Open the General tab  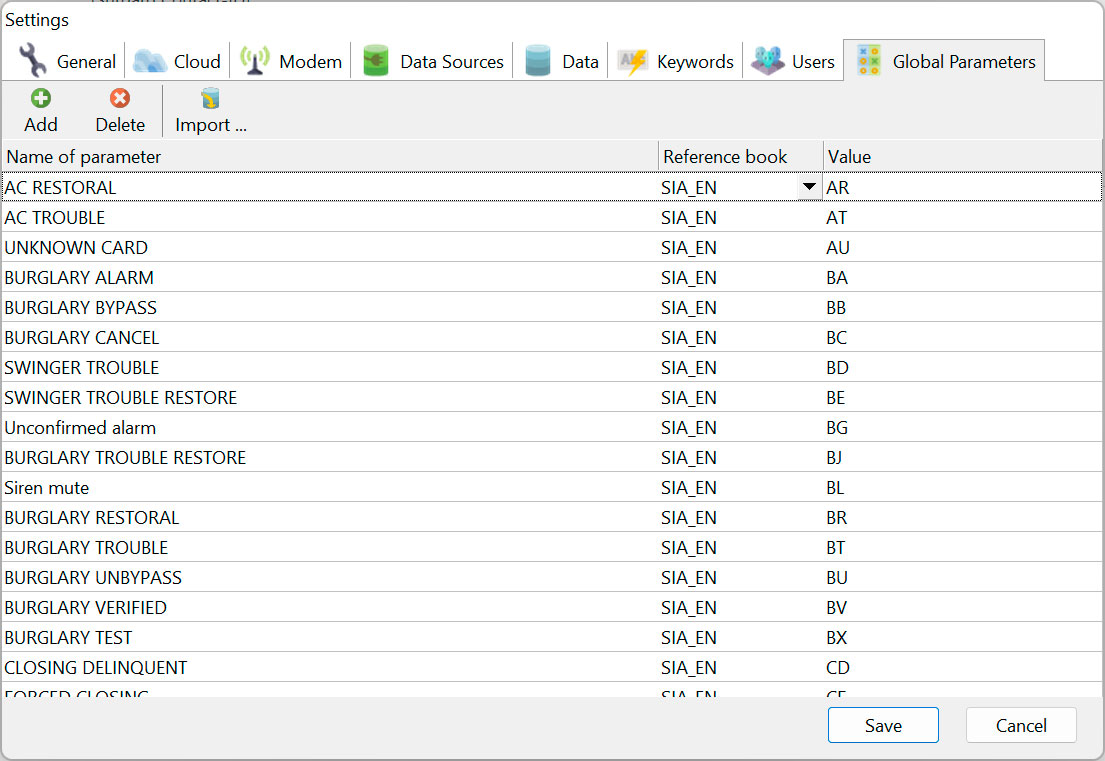68,61
